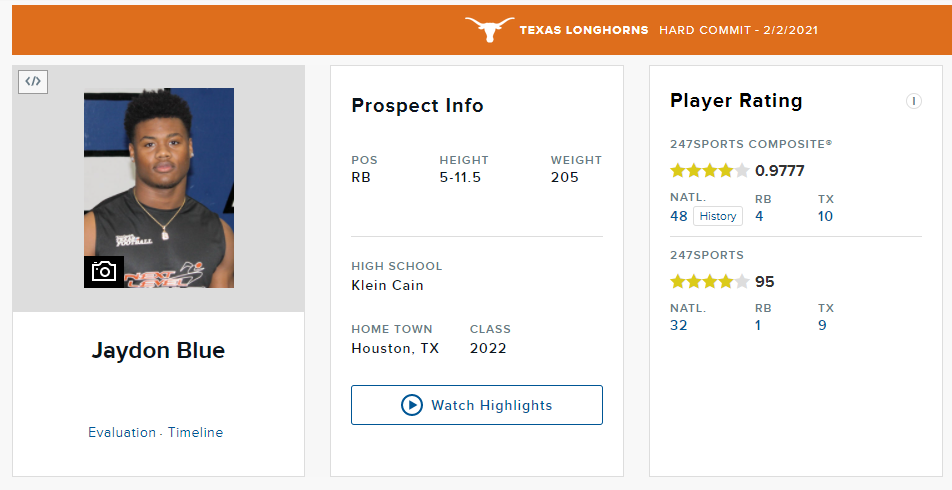Click the 247Sports Composite star rating
This screenshot has height=490, width=952.
pos(709,171)
